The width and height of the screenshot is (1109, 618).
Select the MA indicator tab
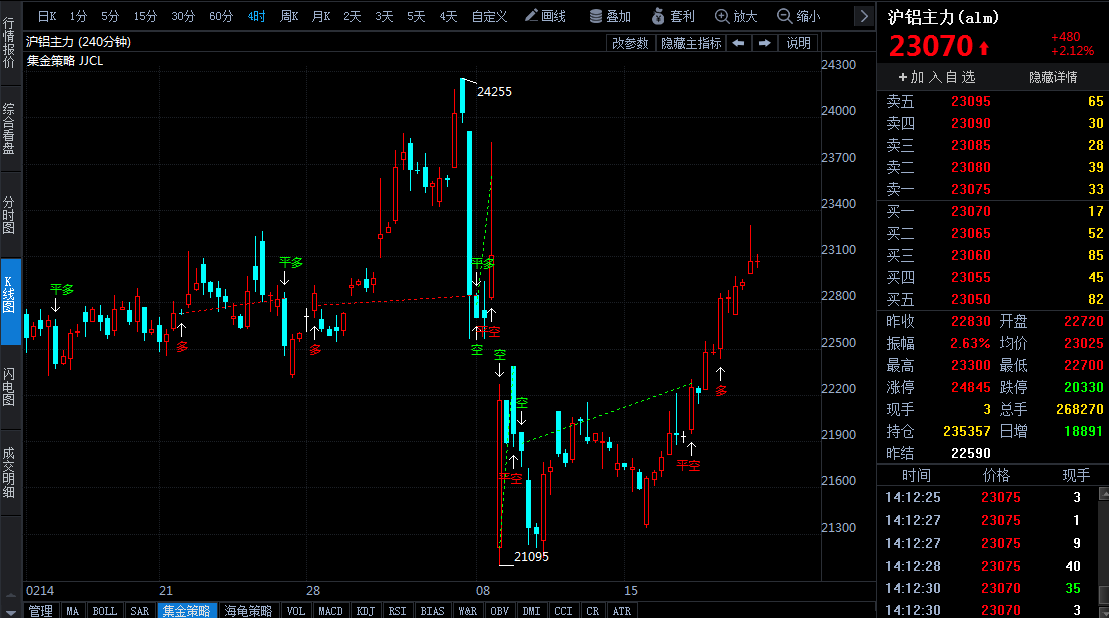(x=73, y=610)
